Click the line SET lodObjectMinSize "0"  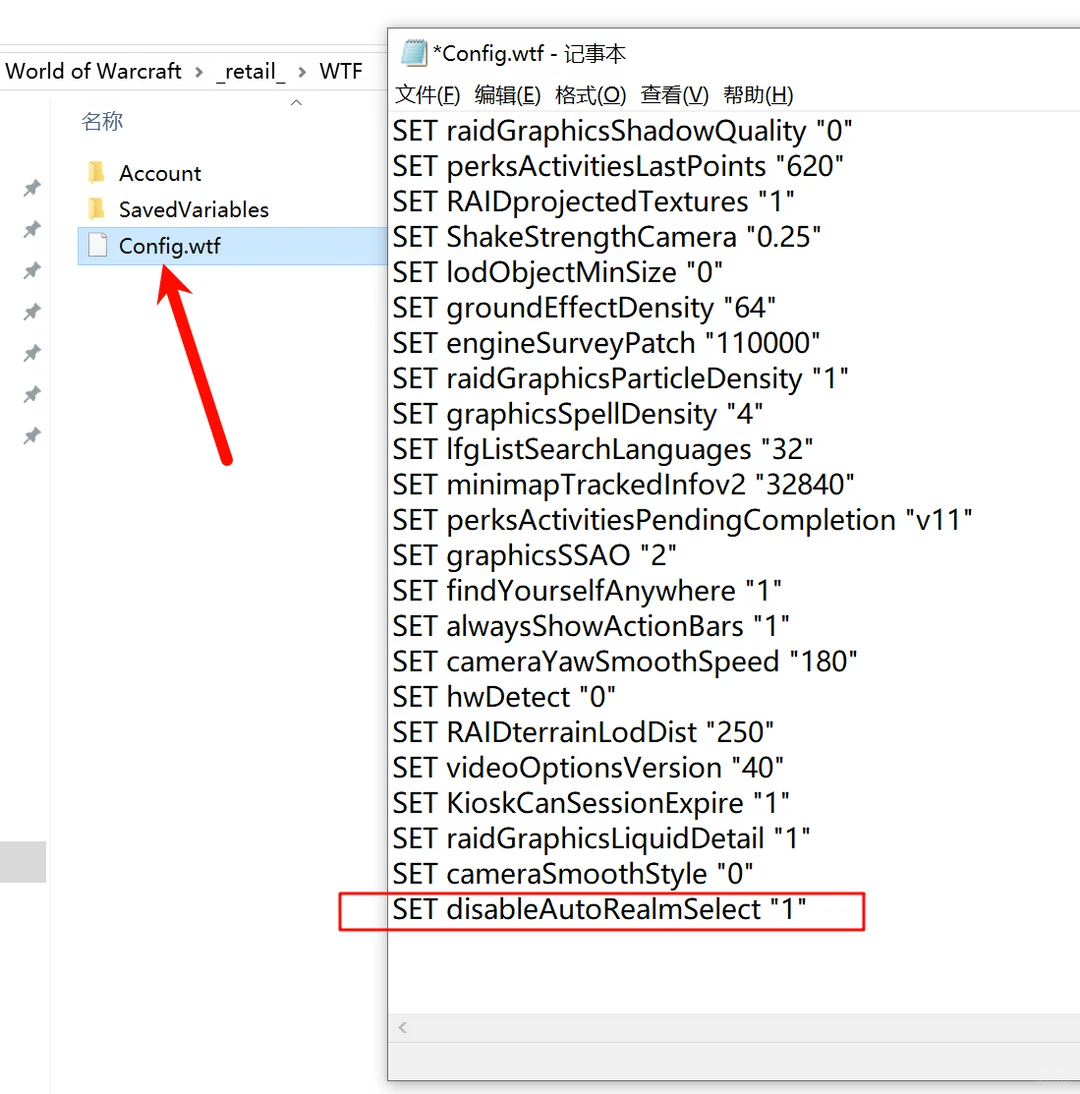pos(557,273)
